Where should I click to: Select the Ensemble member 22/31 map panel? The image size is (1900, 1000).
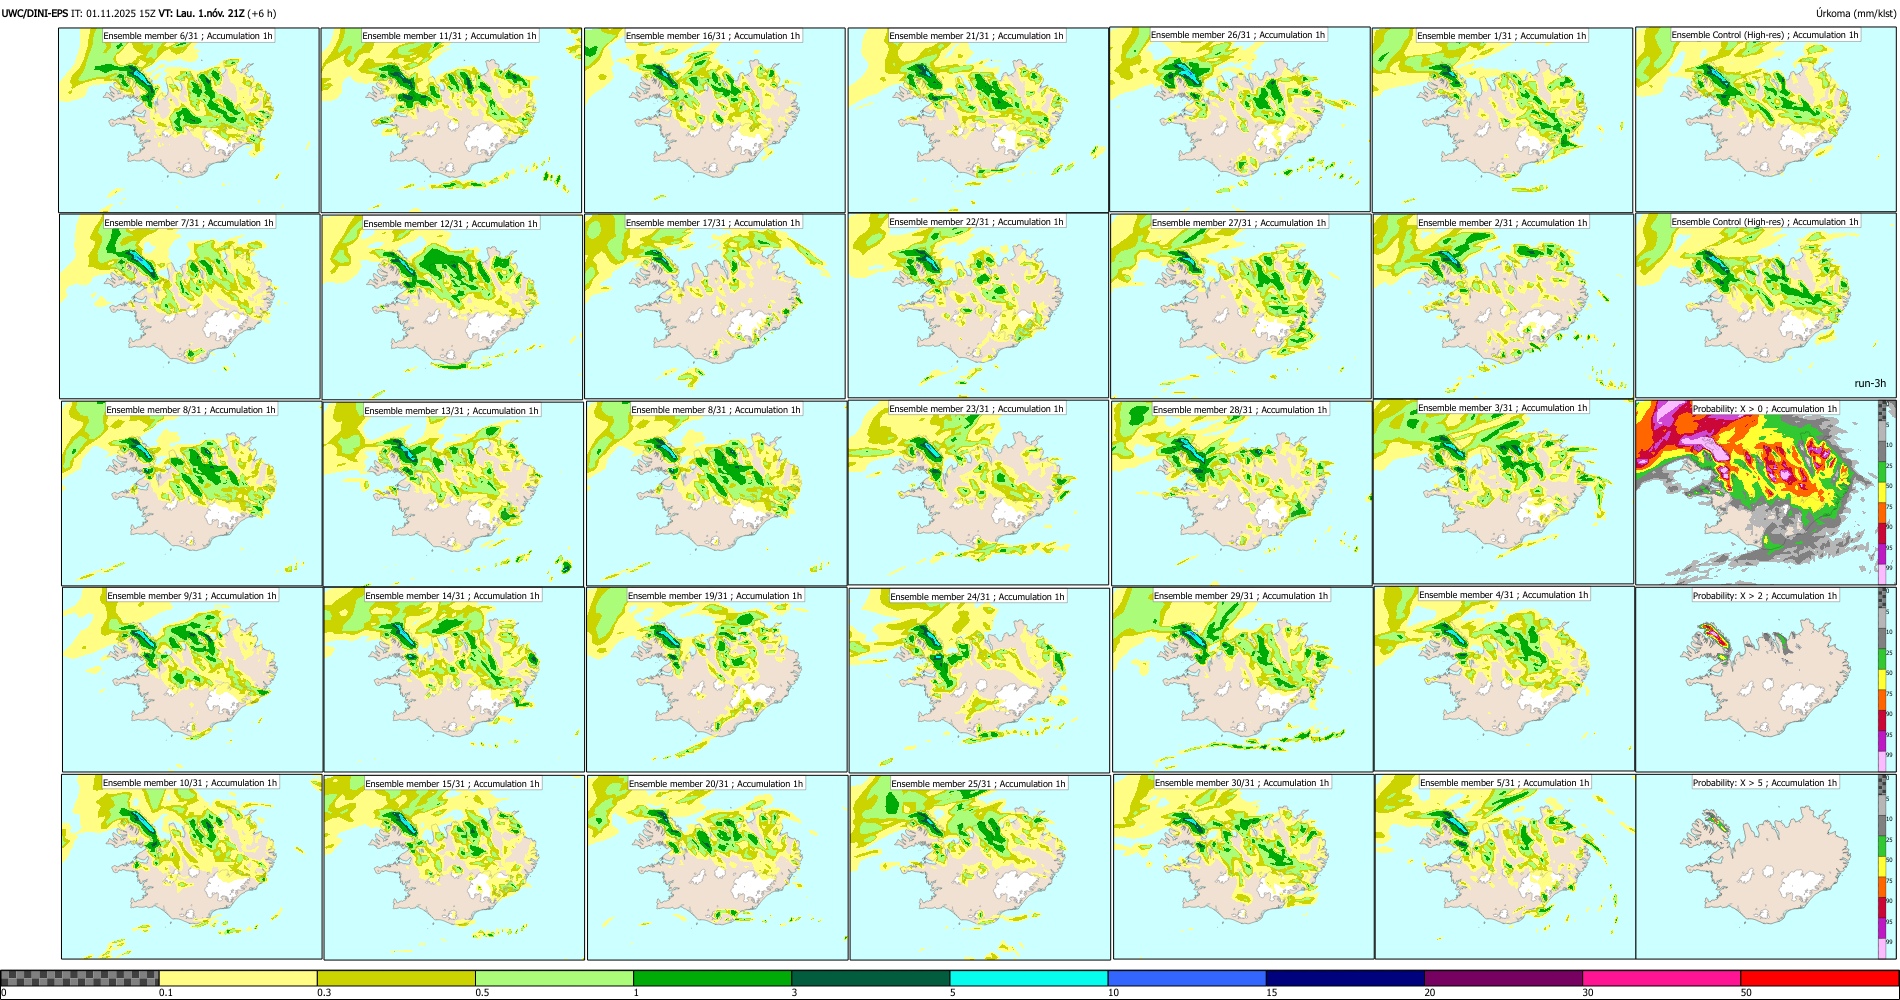978,306
